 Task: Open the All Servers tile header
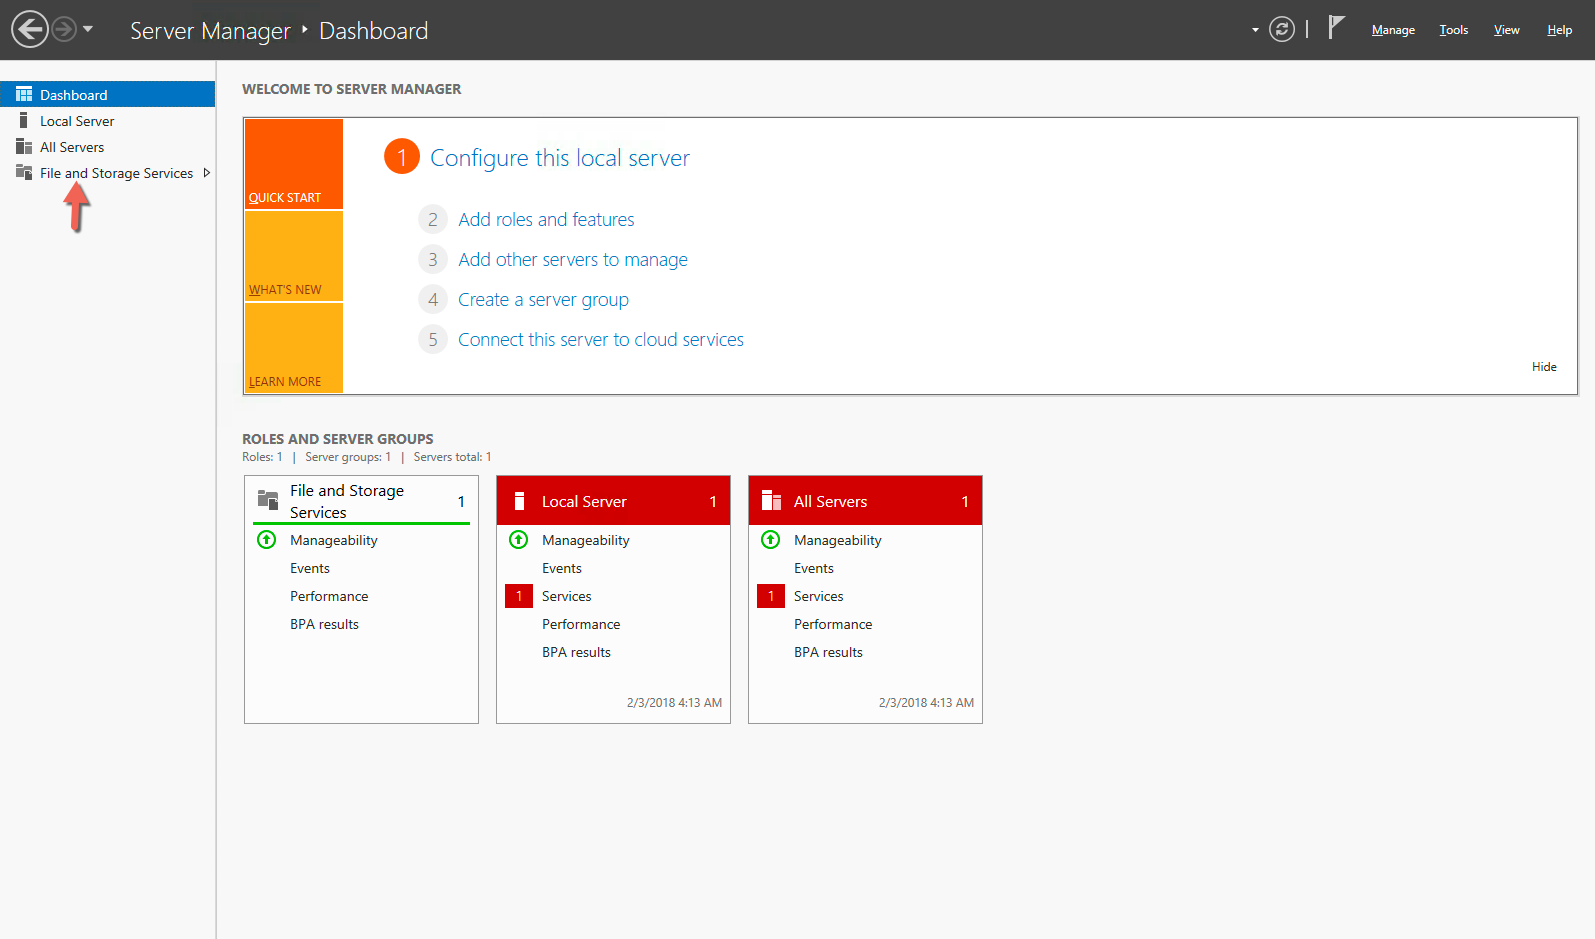pos(865,500)
